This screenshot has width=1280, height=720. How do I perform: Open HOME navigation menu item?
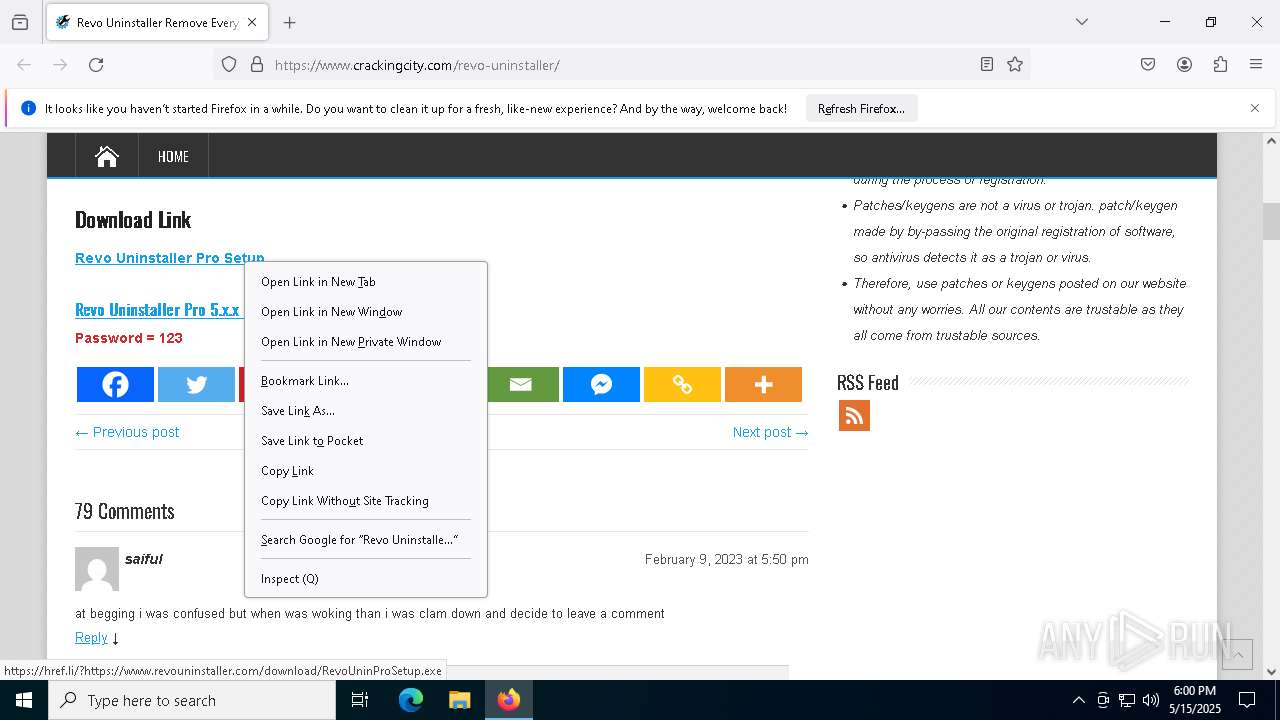point(173,156)
